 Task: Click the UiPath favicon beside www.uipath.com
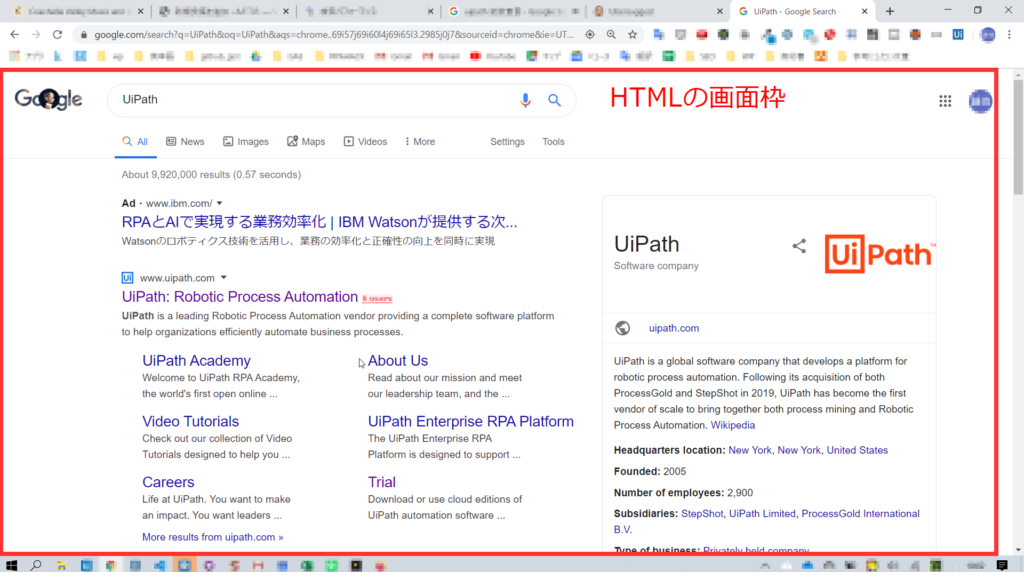point(127,278)
